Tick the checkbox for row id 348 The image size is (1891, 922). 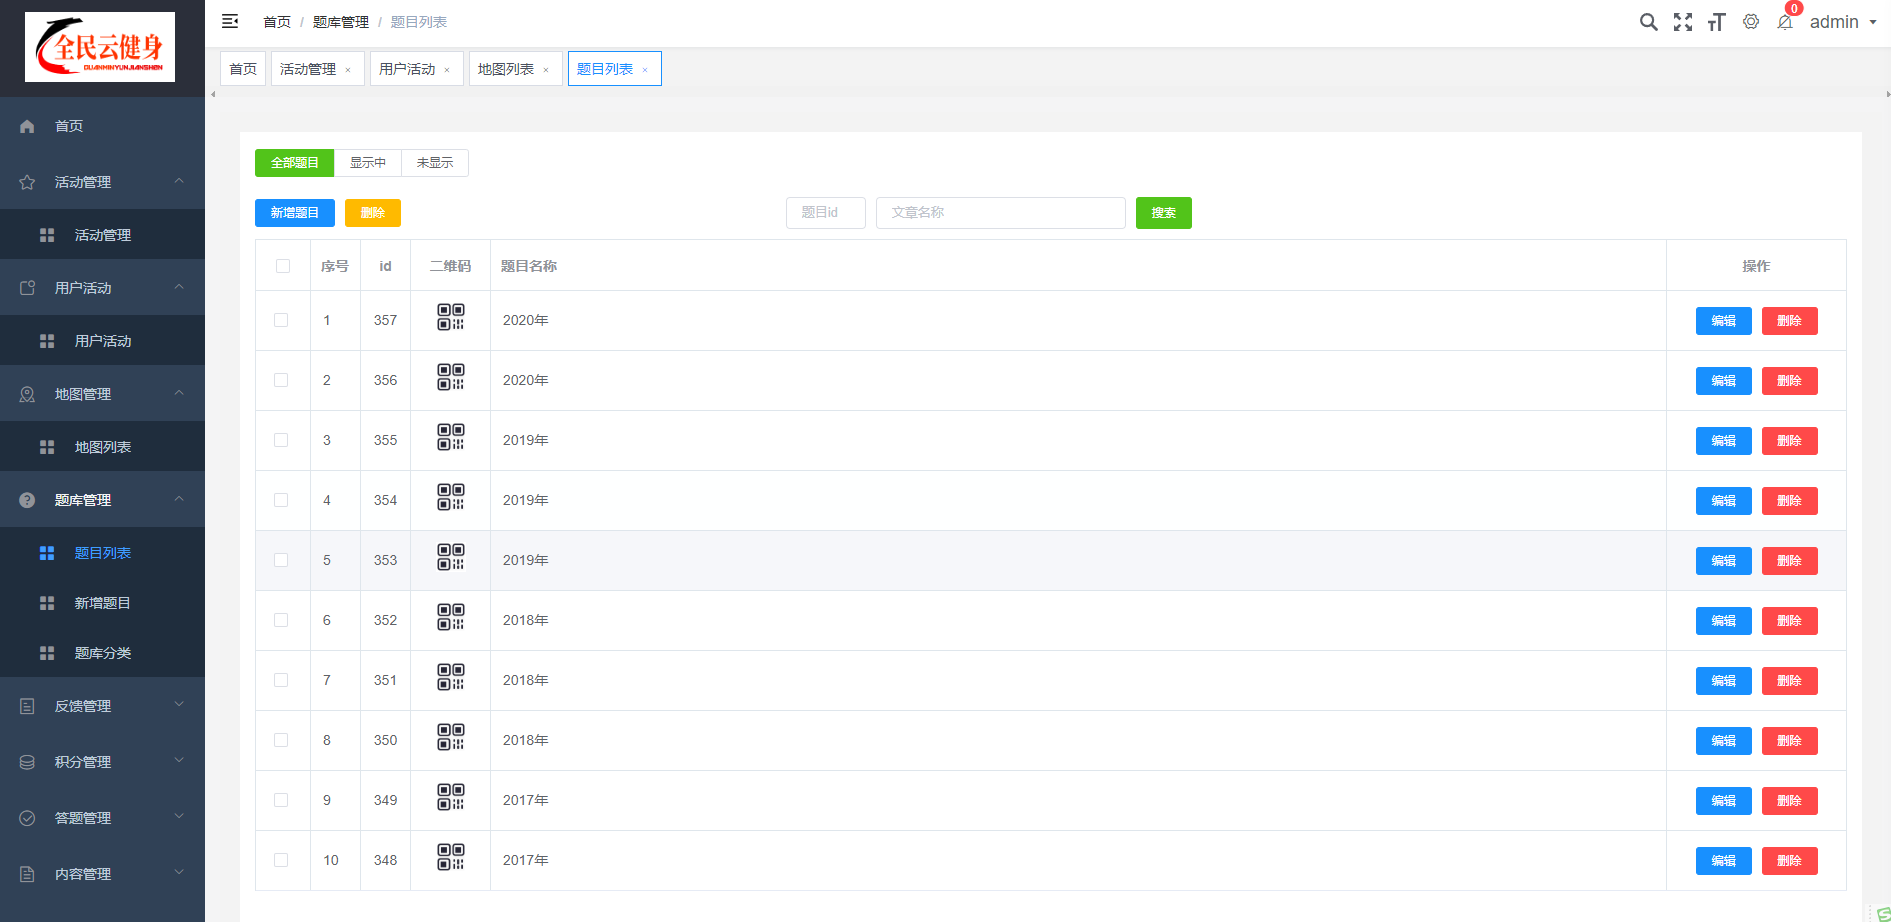click(x=281, y=860)
